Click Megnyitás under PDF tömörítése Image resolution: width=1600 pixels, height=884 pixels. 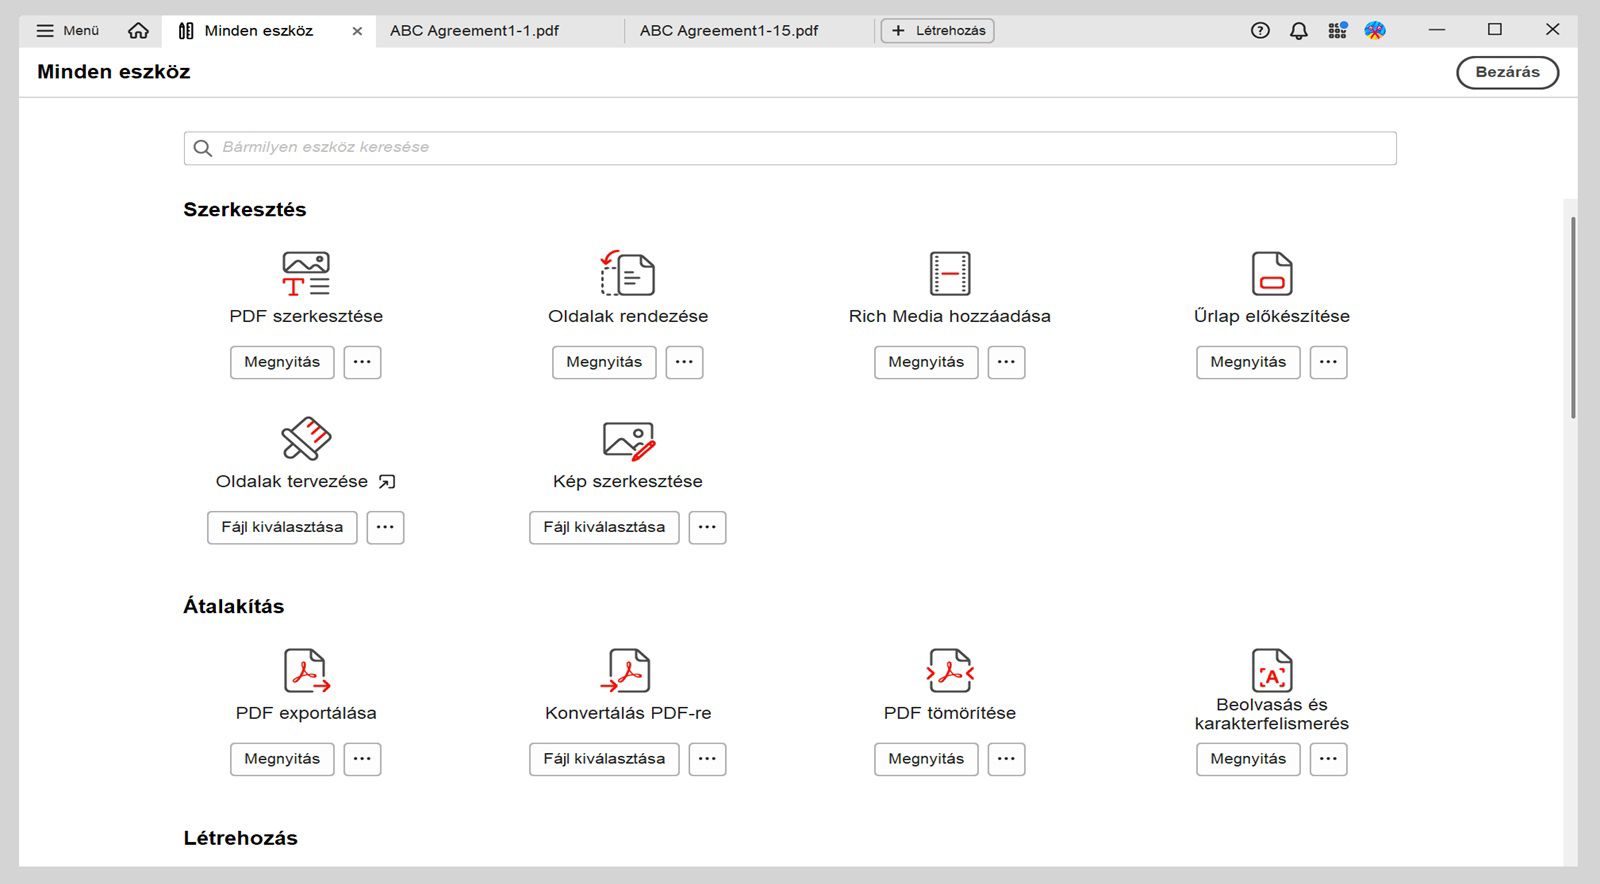[926, 759]
